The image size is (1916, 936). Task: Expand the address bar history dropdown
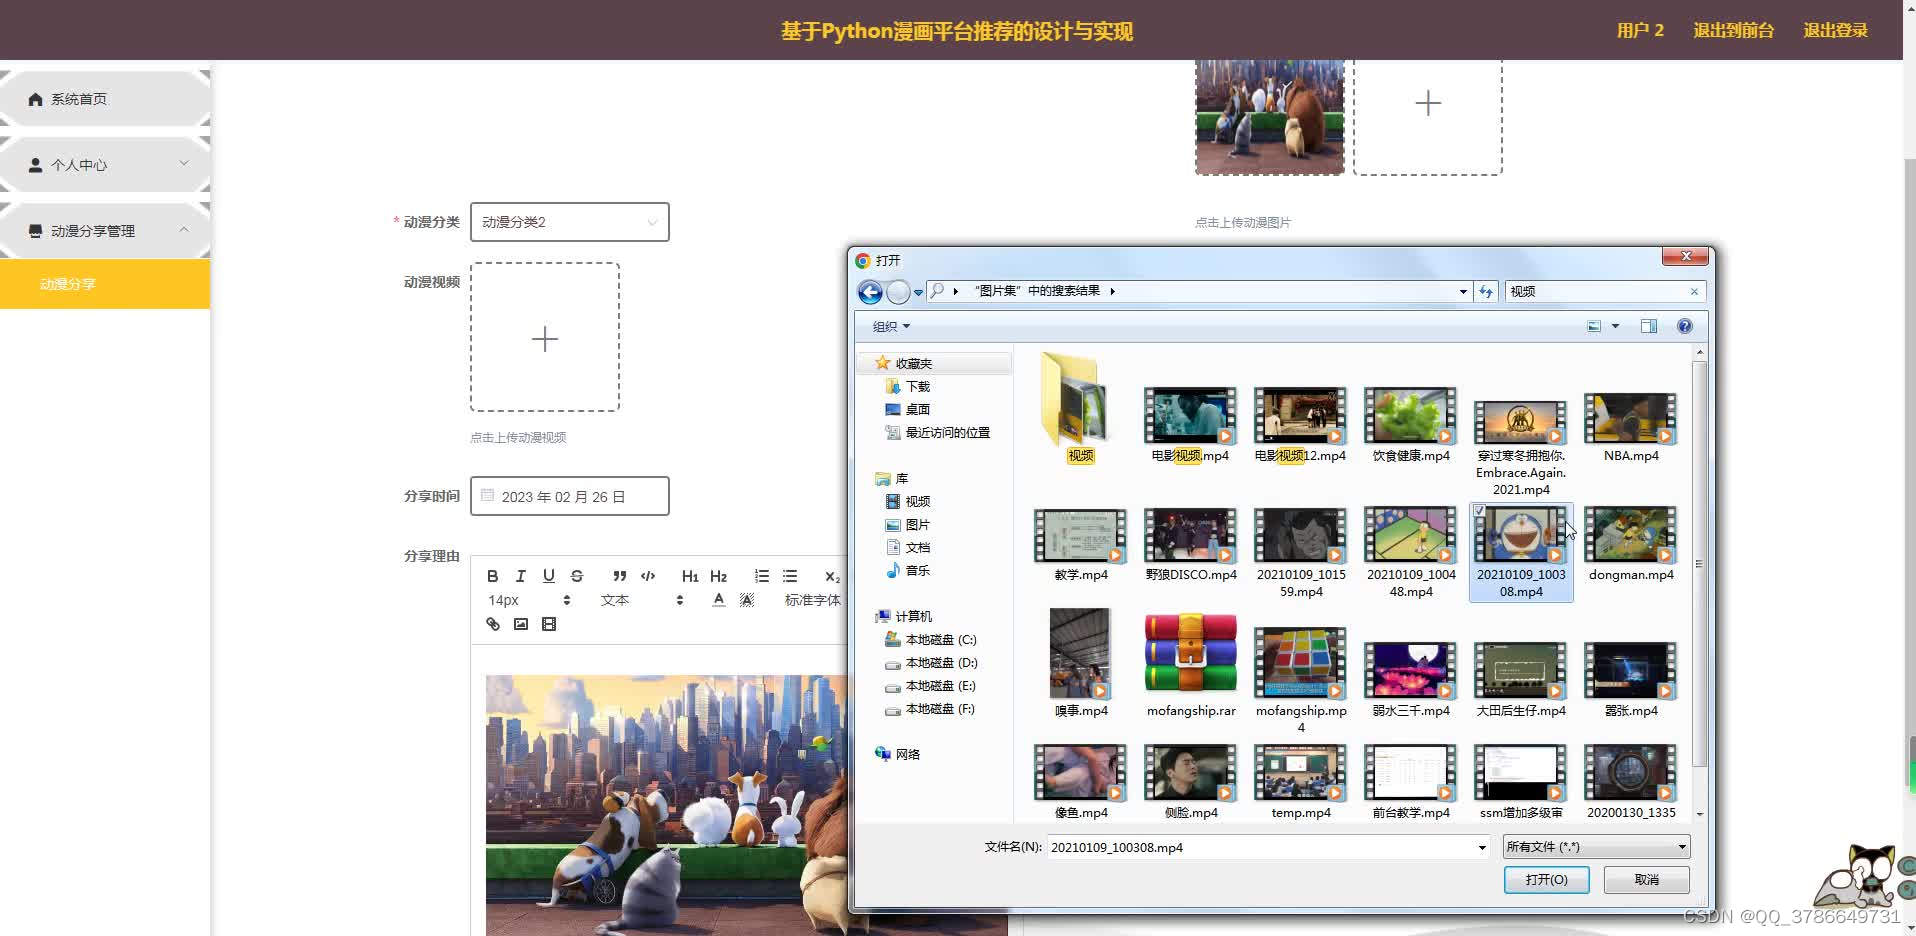pyautogui.click(x=1463, y=291)
